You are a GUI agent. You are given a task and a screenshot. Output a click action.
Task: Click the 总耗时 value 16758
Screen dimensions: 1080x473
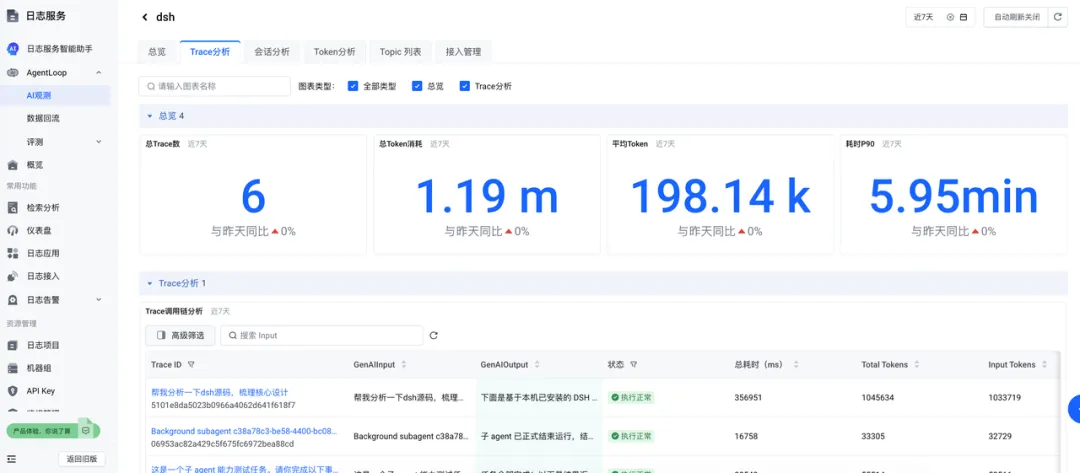pyautogui.click(x=747, y=436)
